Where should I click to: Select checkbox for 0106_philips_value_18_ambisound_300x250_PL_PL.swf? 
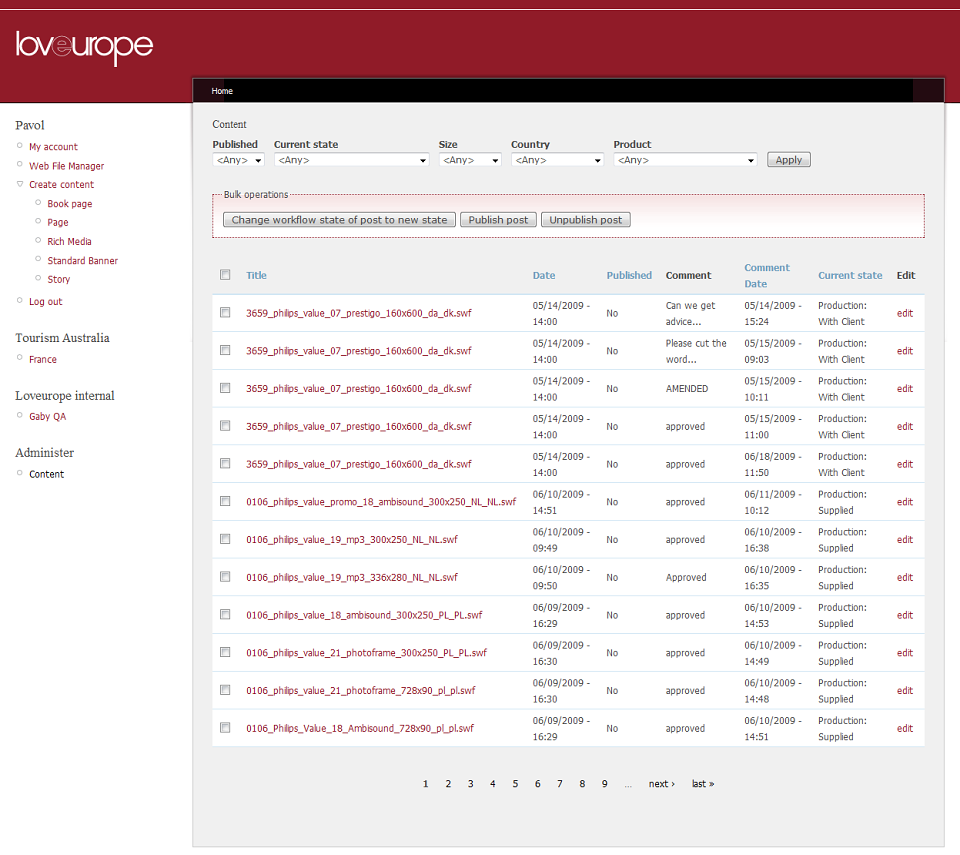225,614
